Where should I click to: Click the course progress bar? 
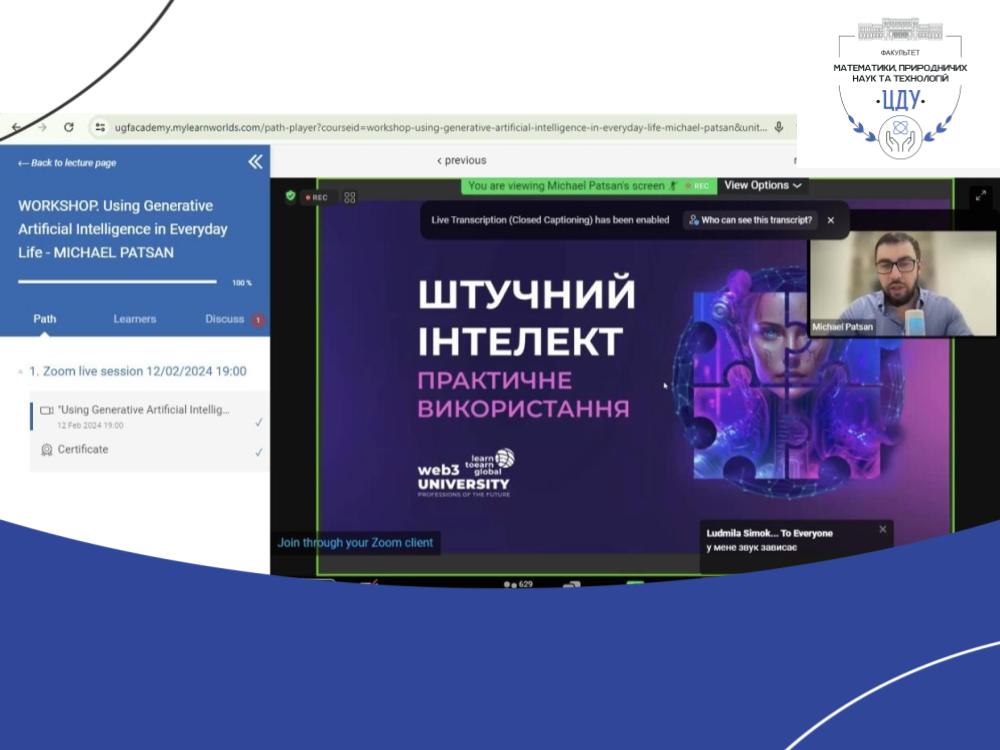point(117,282)
